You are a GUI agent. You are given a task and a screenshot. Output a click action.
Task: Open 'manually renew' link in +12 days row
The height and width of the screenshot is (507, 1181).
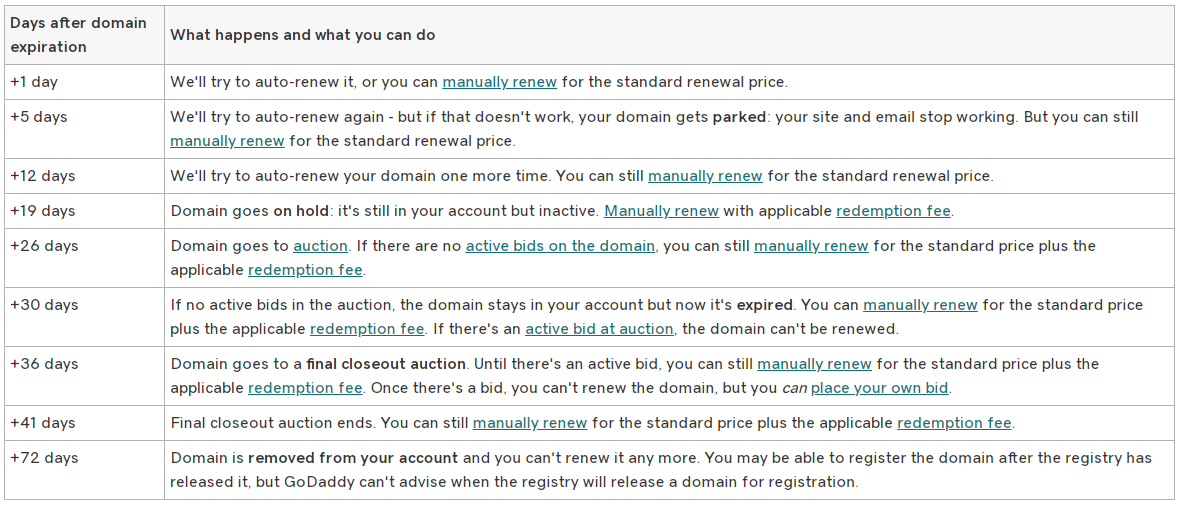point(705,176)
